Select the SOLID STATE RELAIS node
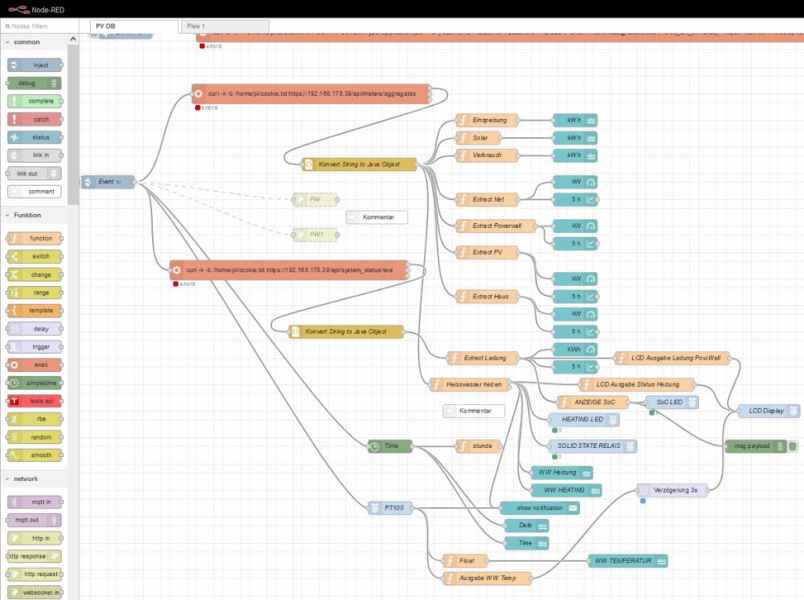The height and width of the screenshot is (600, 804). (x=593, y=446)
